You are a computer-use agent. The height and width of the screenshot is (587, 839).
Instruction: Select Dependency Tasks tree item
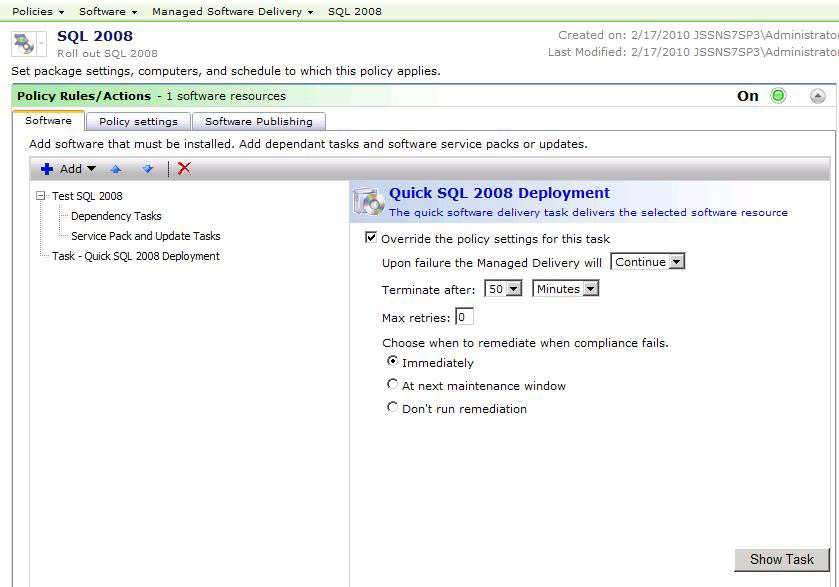[116, 216]
